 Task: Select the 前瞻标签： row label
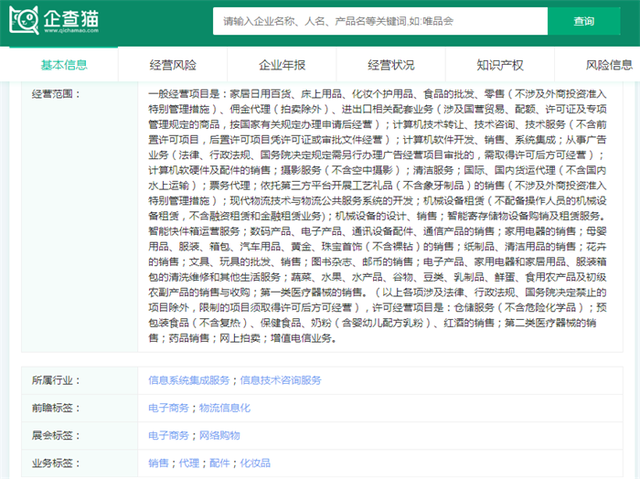[56, 408]
